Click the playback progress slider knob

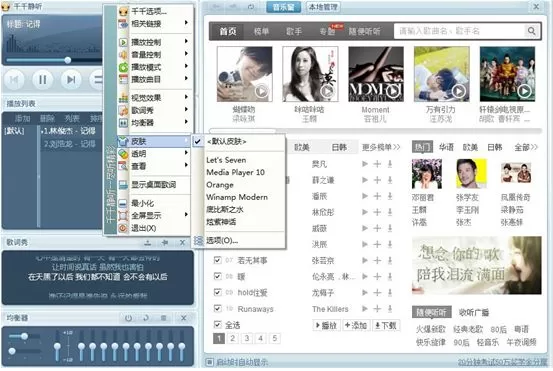[68, 60]
